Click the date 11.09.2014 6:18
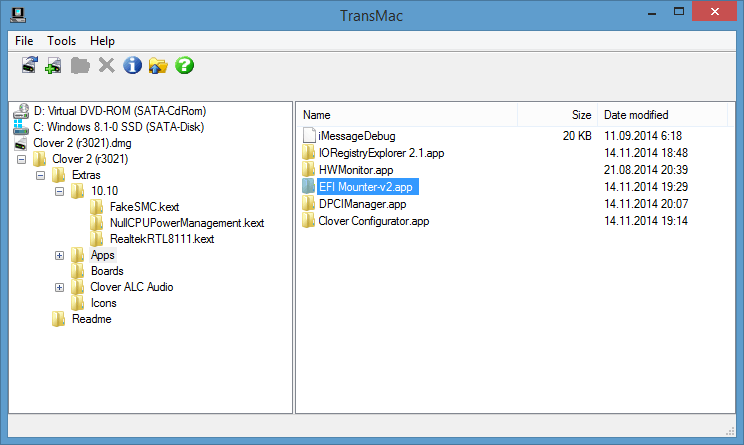744x445 pixels. pyautogui.click(x=643, y=136)
